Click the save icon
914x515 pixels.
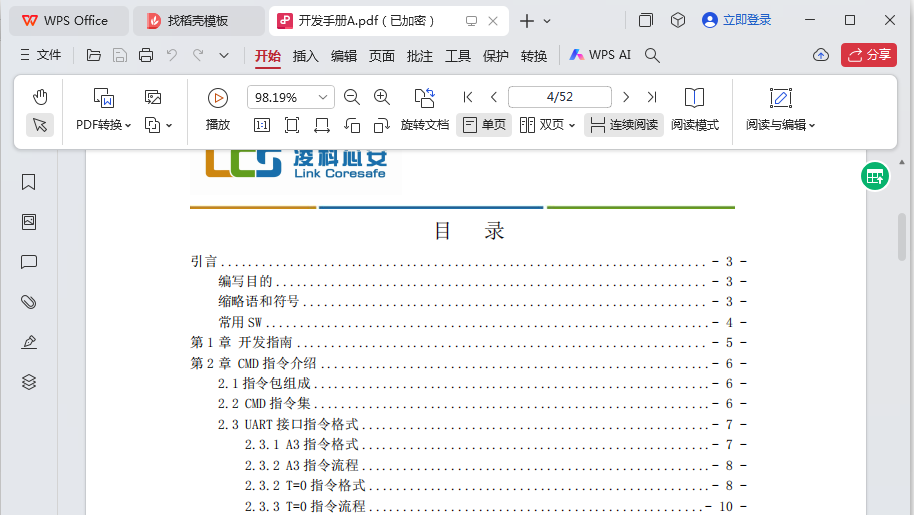tap(119, 55)
